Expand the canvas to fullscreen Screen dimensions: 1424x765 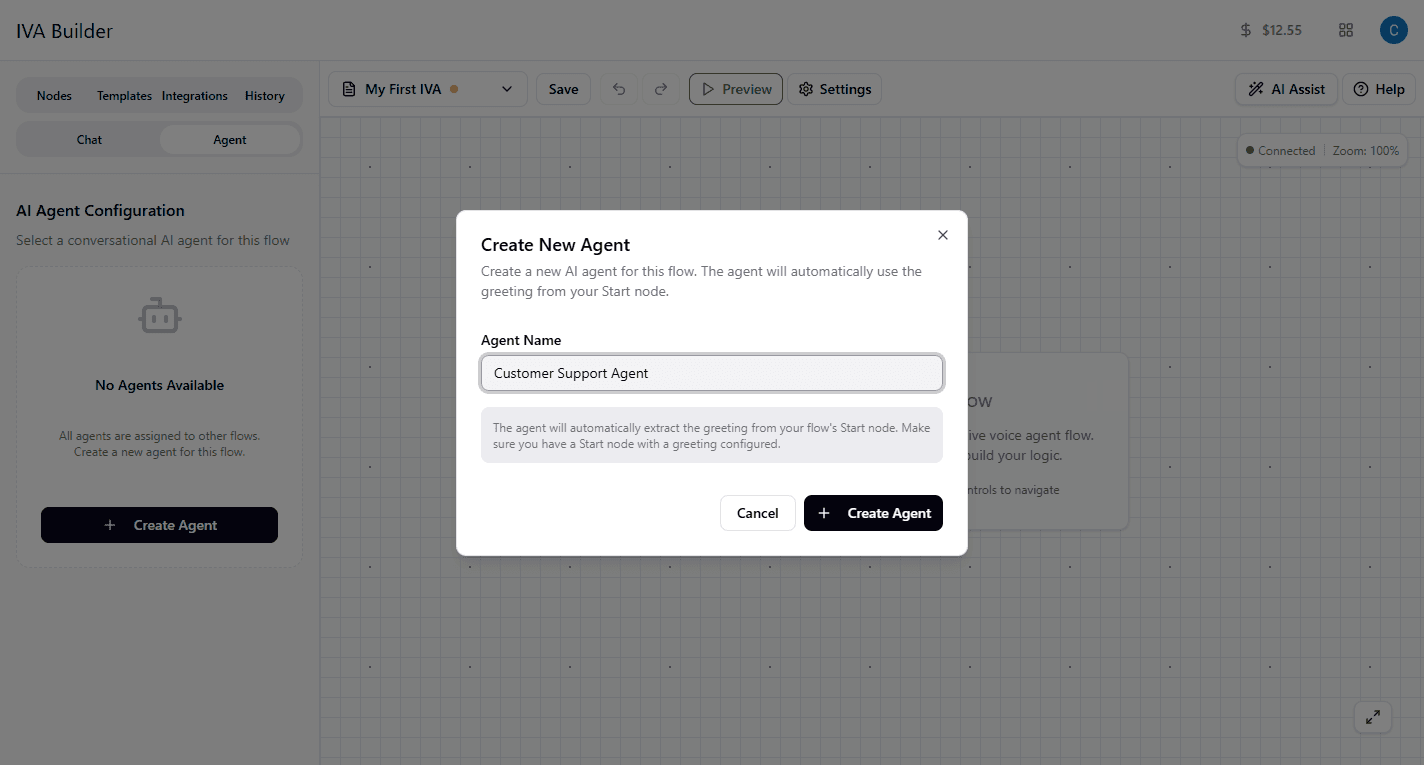[1372, 717]
